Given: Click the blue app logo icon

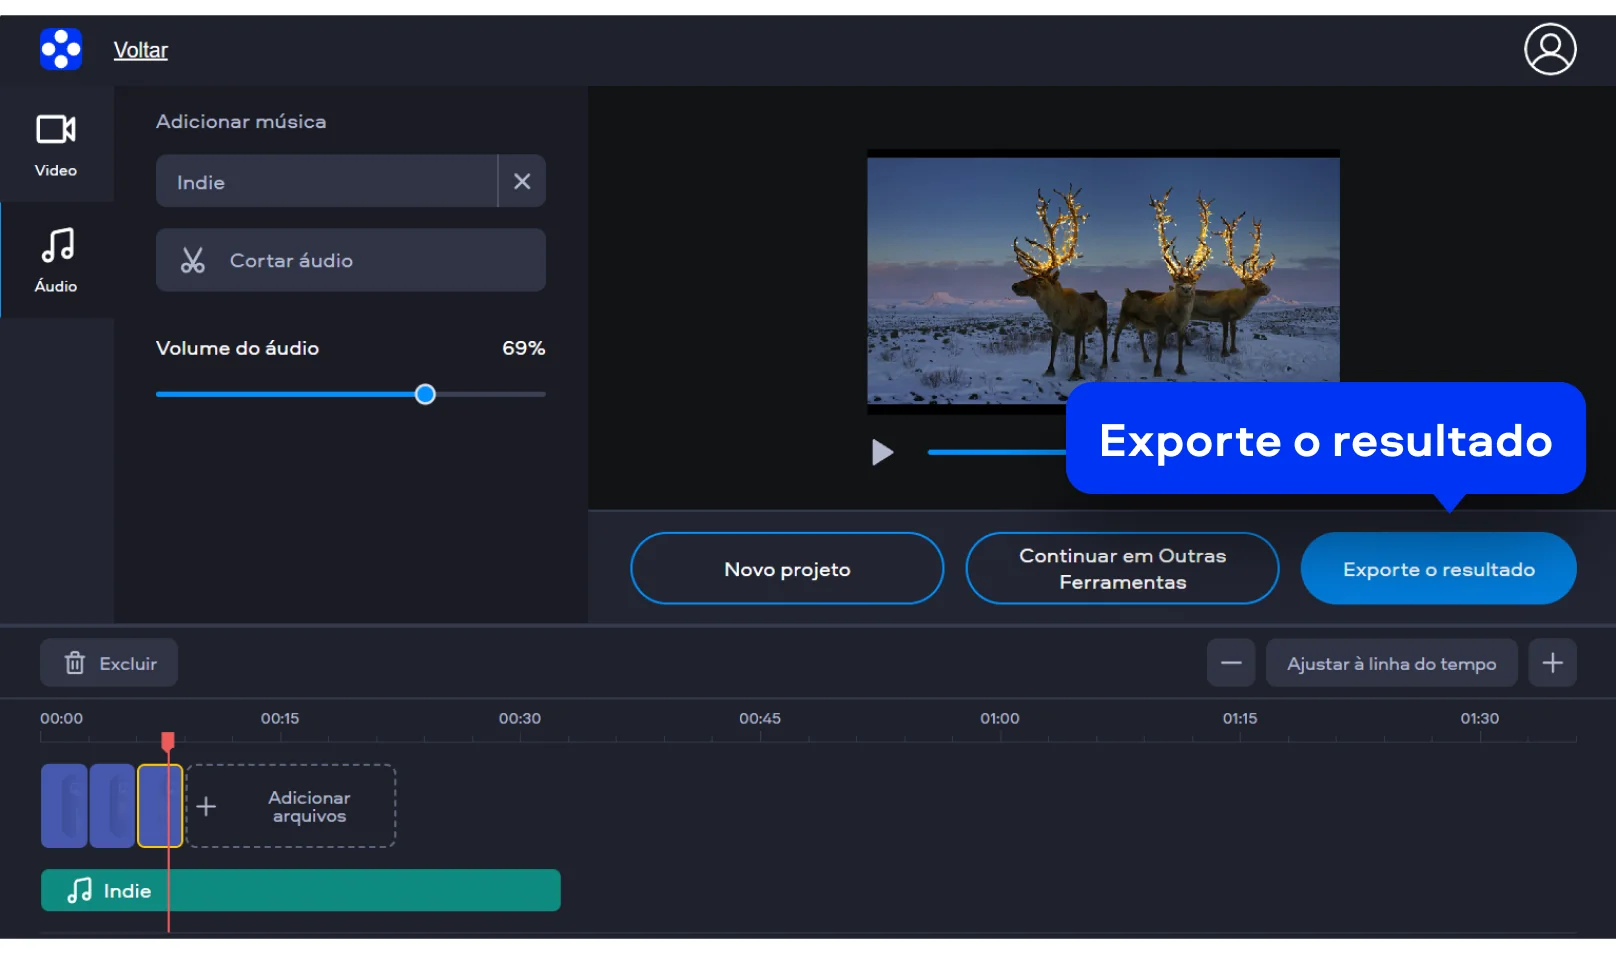Looking at the screenshot, I should 60,49.
